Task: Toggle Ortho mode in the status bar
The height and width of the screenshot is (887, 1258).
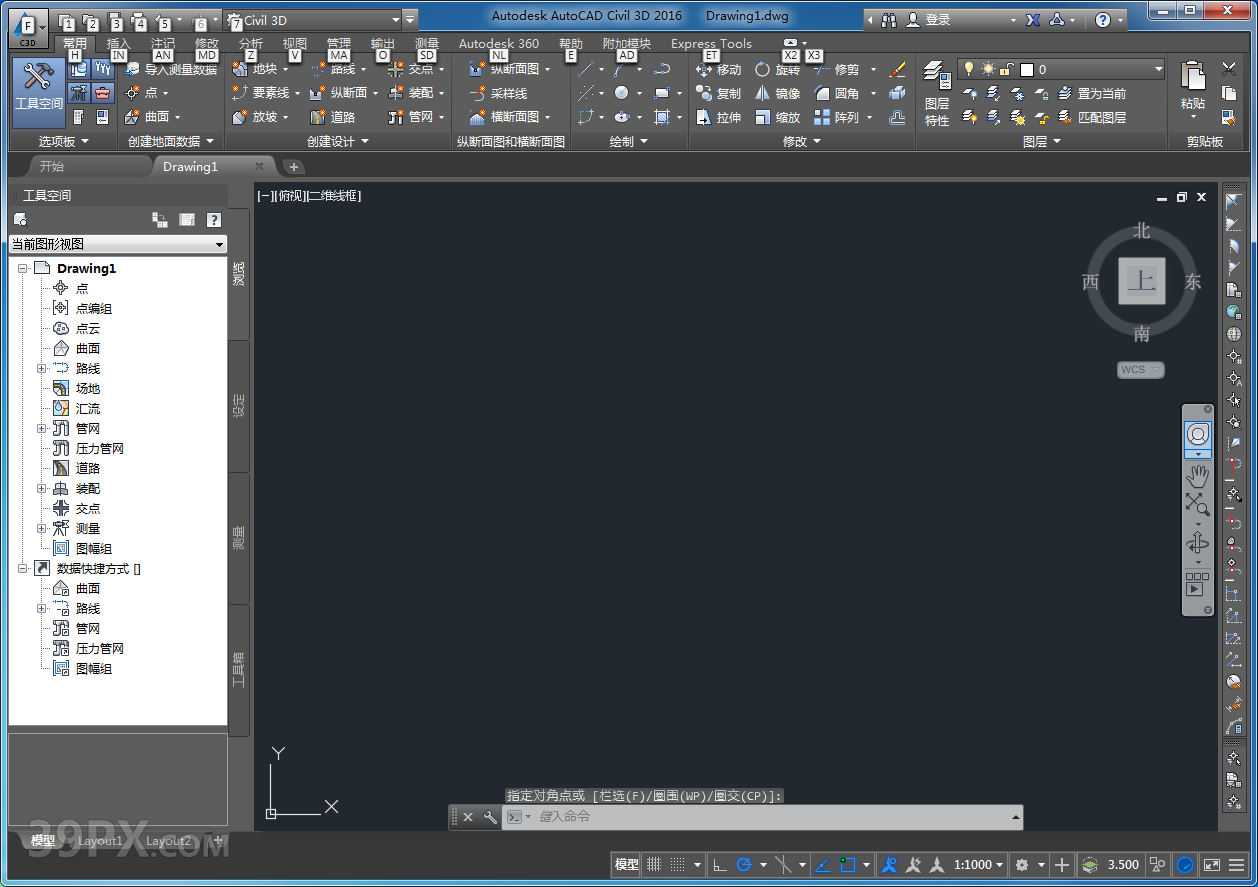Action: click(720, 864)
